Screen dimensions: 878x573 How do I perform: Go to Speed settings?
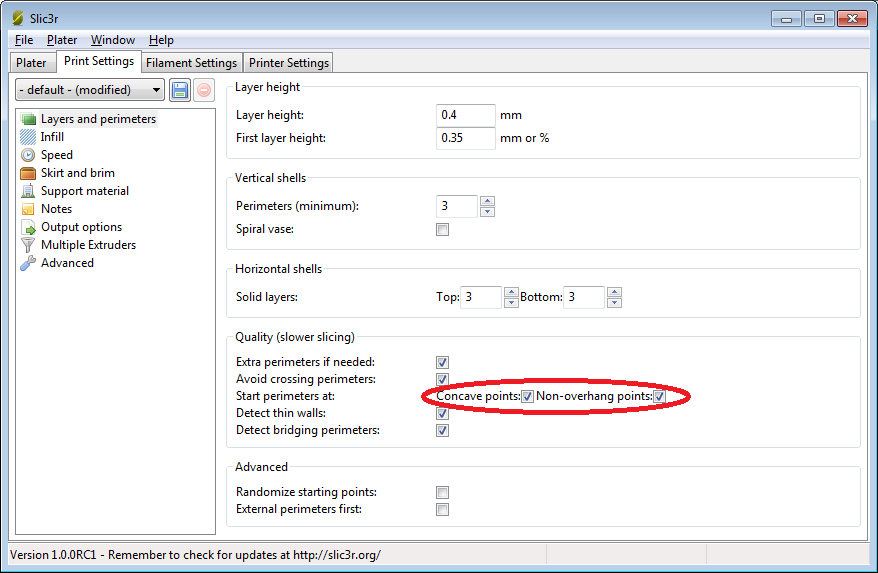click(57, 155)
